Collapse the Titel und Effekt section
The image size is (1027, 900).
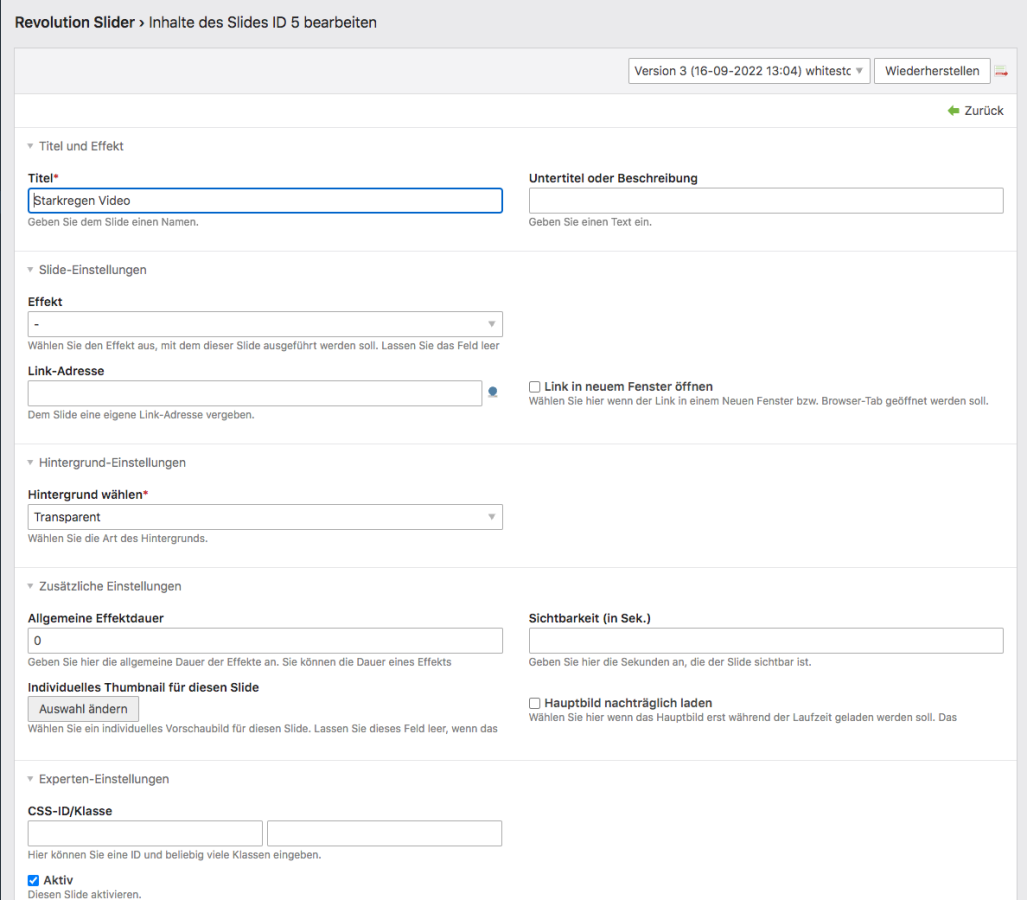tap(31, 146)
